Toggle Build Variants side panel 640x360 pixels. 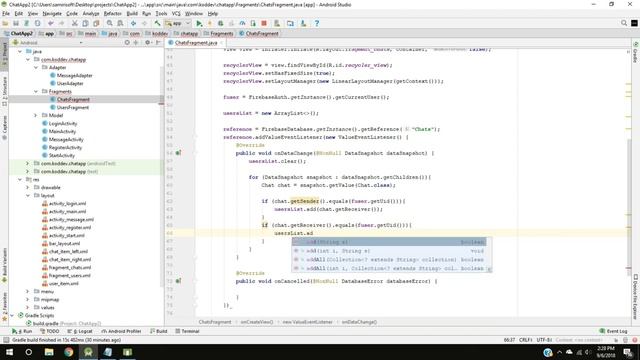tap(4, 265)
